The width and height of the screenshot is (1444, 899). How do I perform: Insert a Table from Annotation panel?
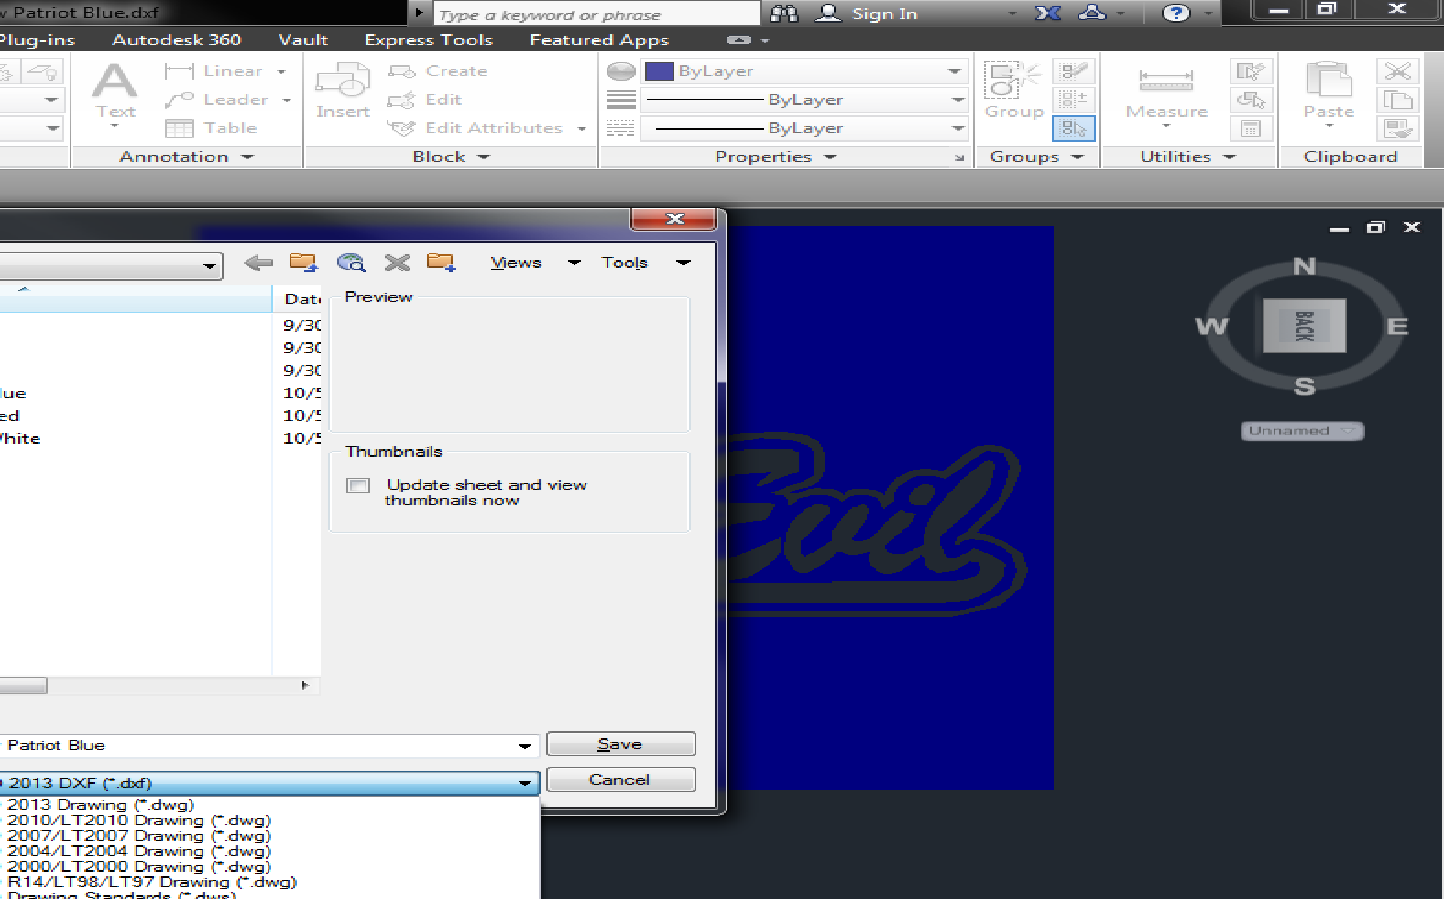pyautogui.click(x=211, y=128)
